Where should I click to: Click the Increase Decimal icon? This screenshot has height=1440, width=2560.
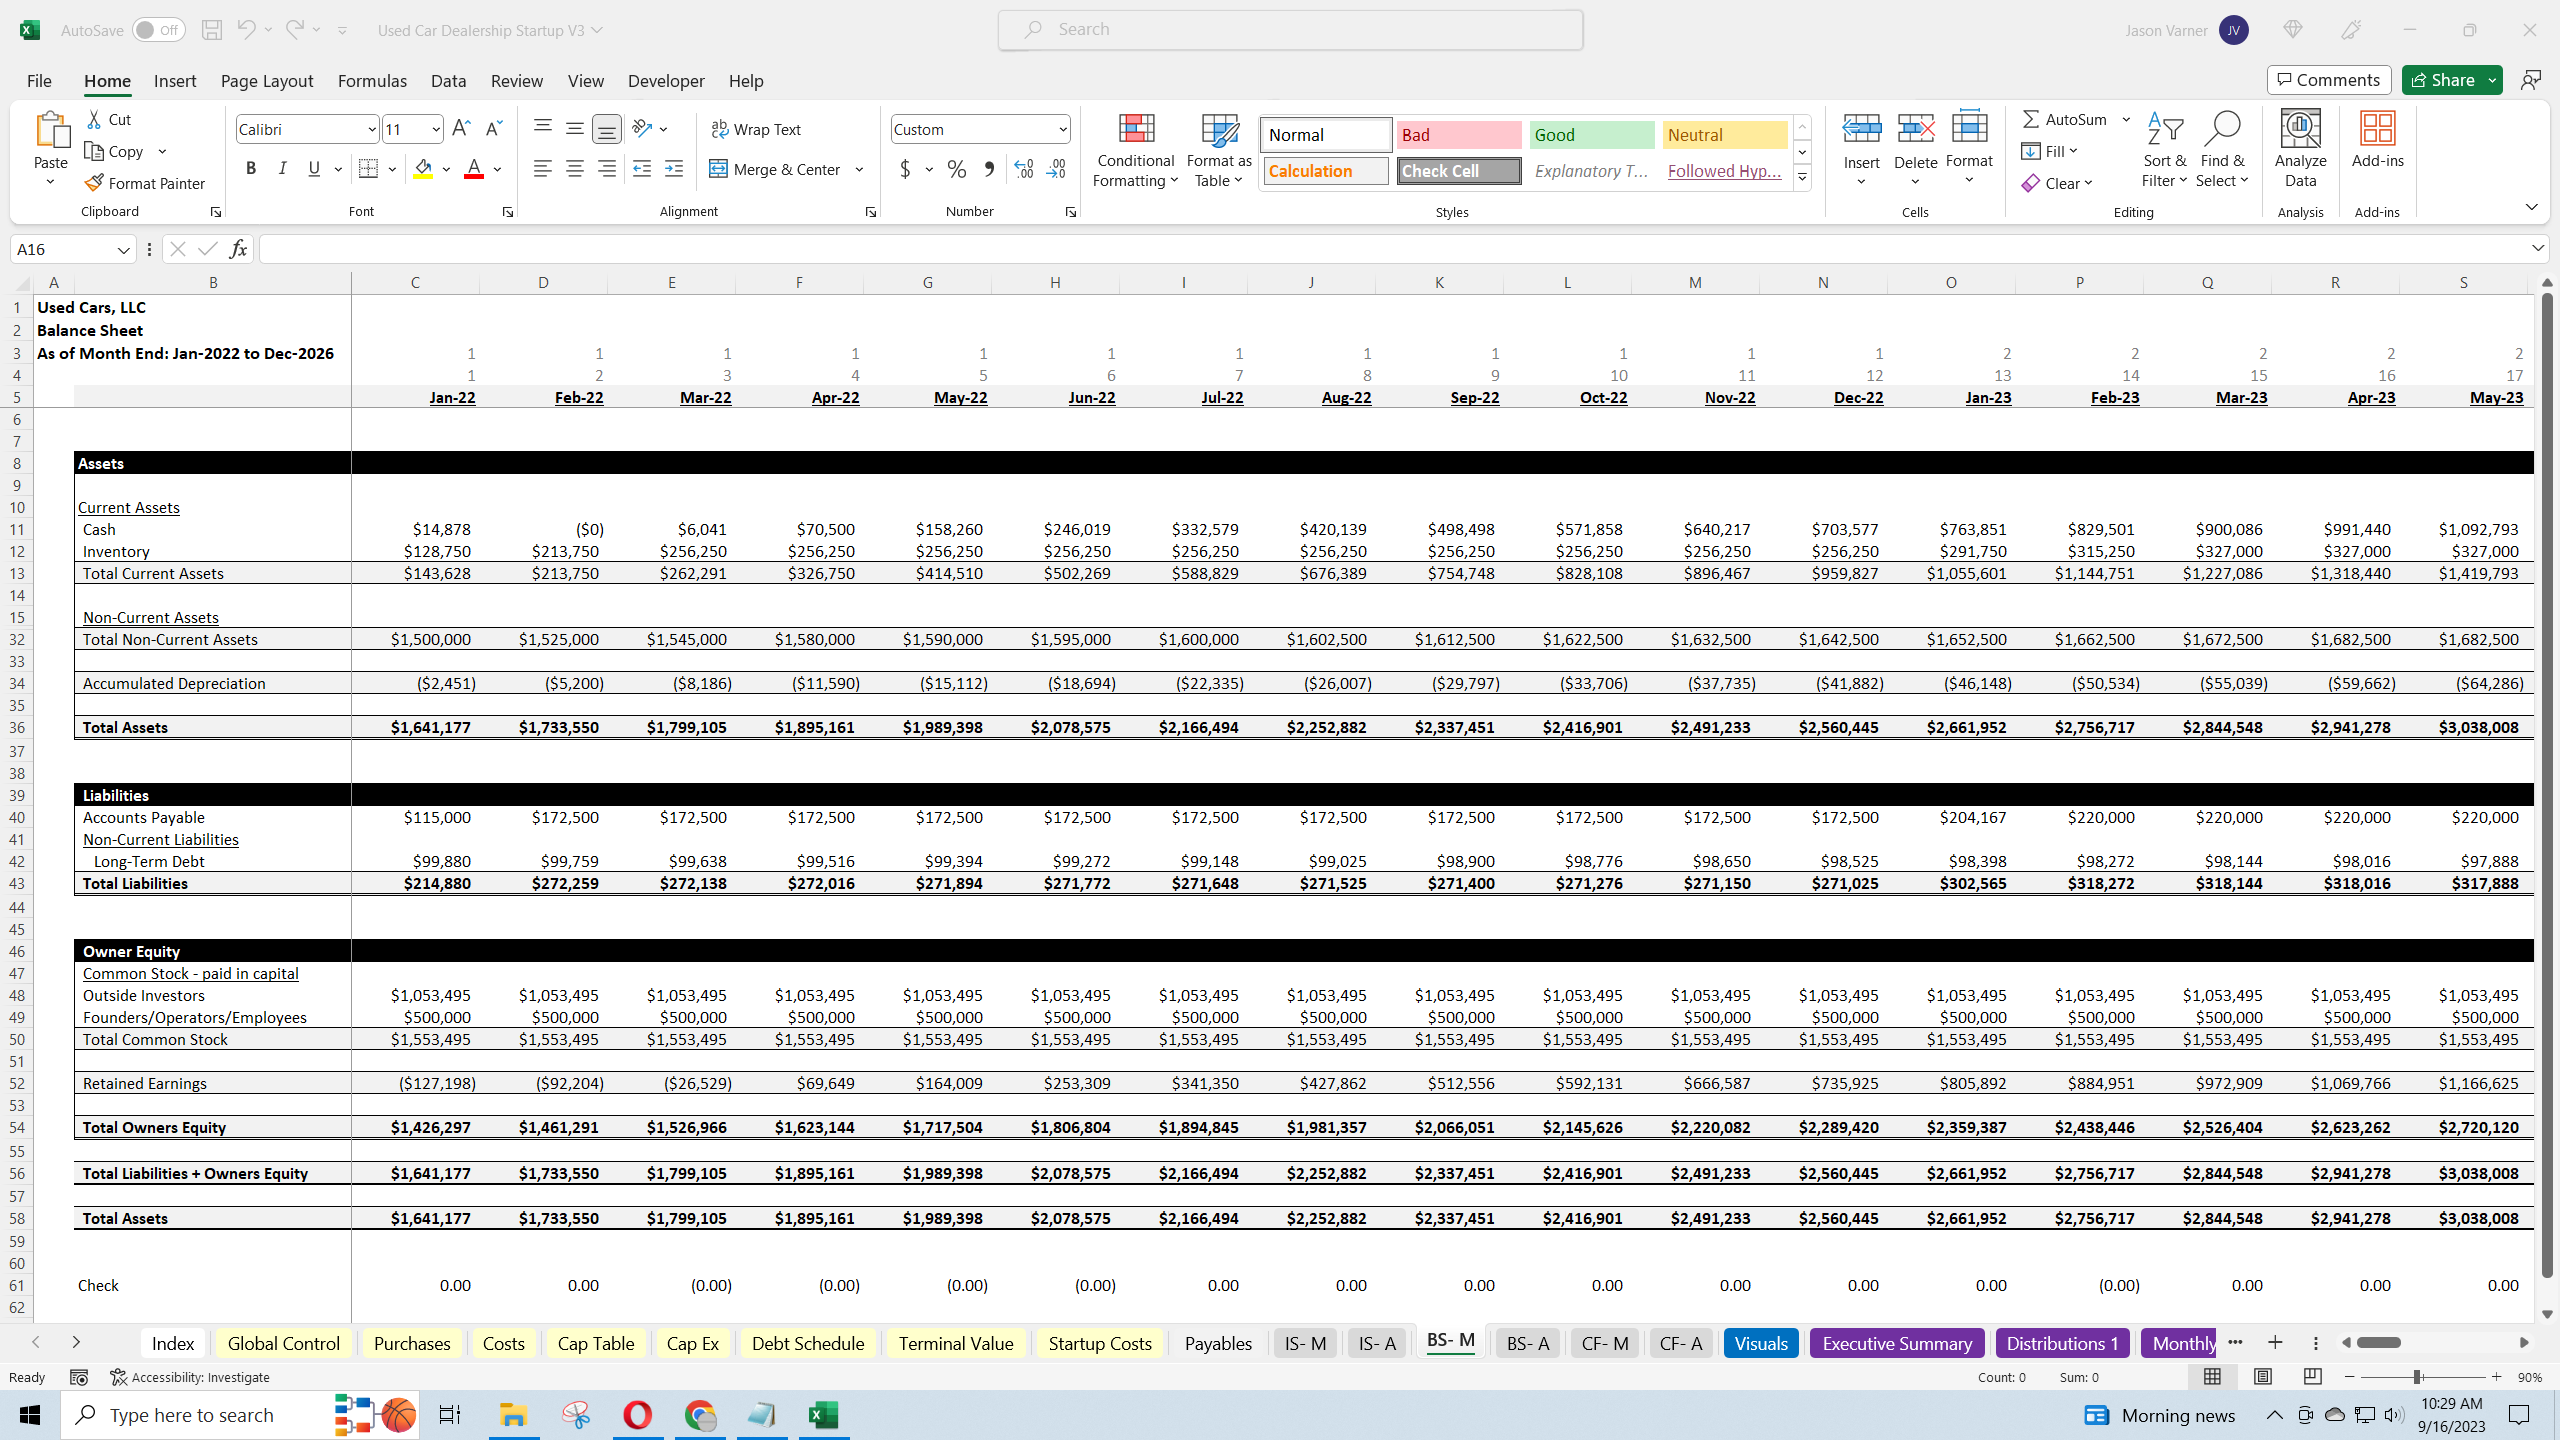1022,169
